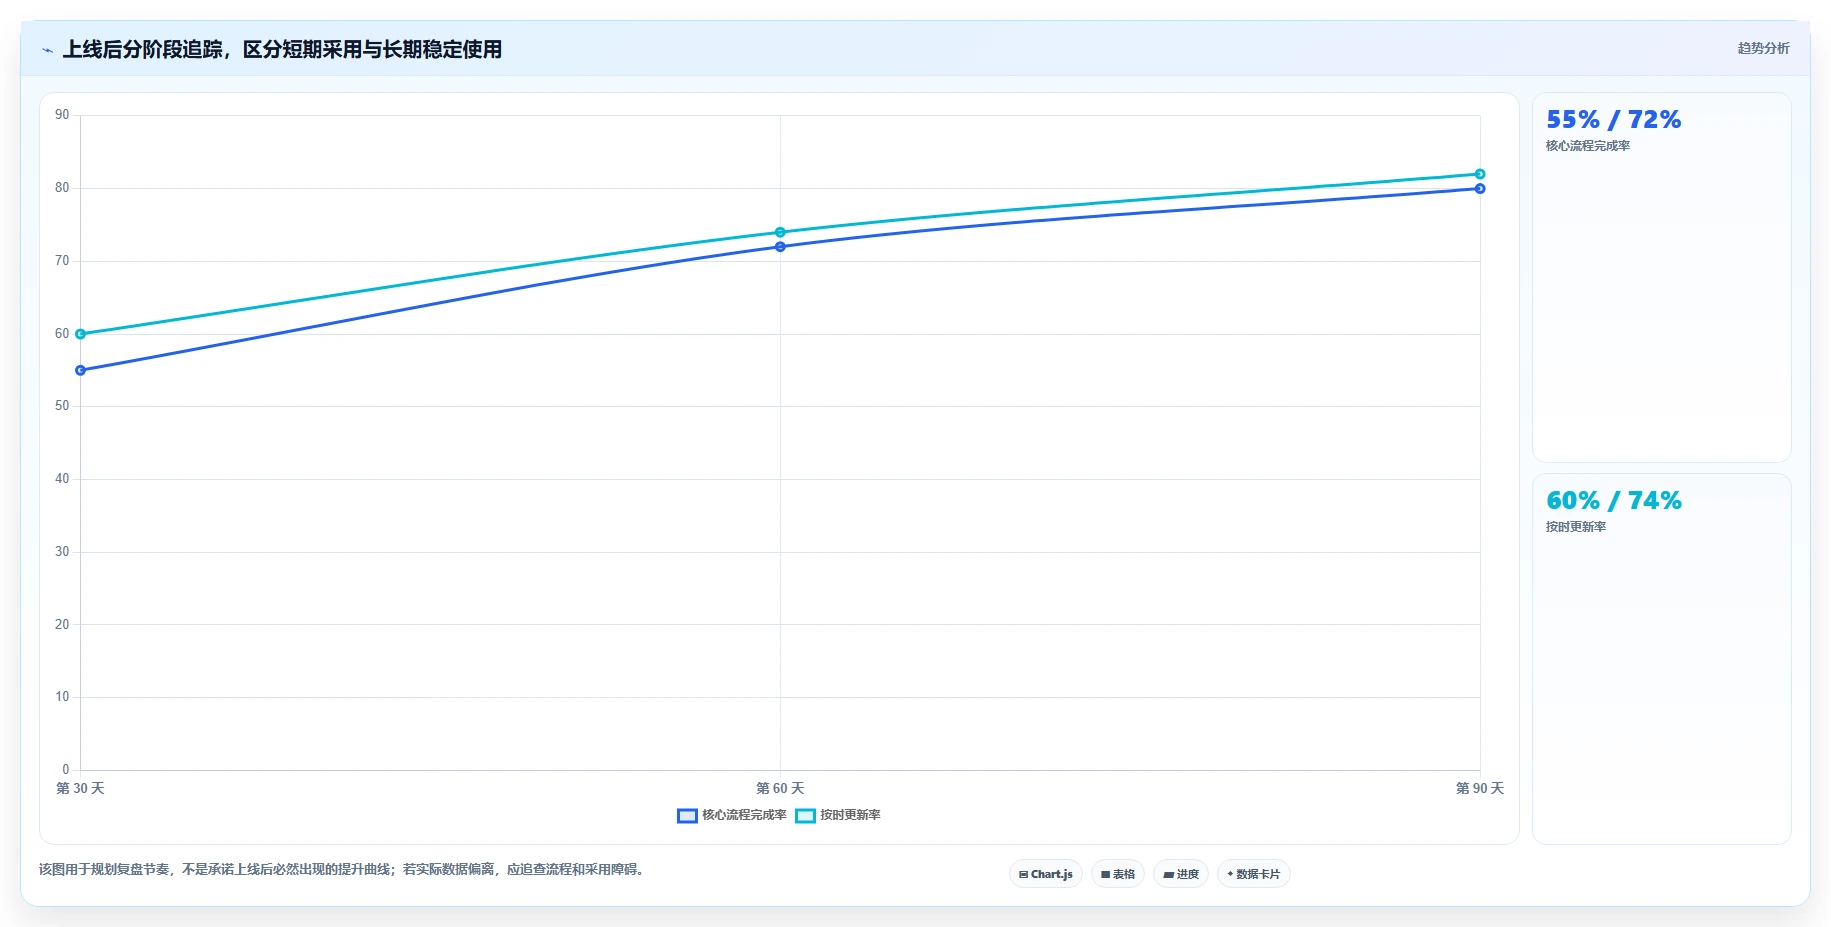This screenshot has width=1831, height=927.
Task: Click the 60% / 74% stat value
Action: tap(1613, 501)
